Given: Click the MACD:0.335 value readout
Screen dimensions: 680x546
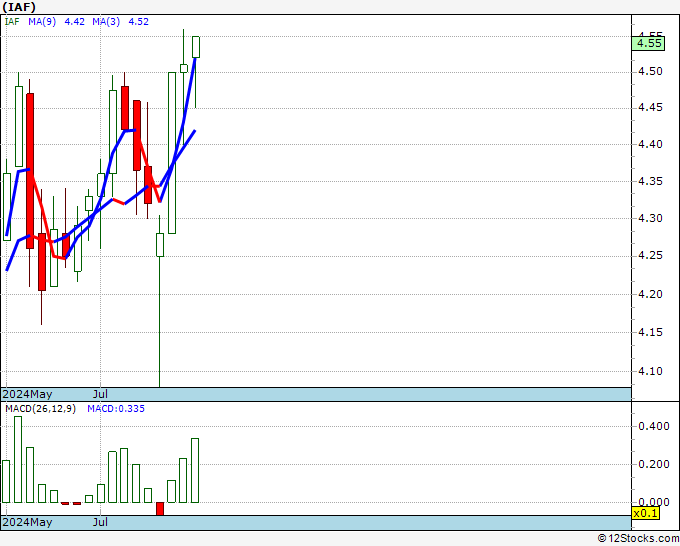Looking at the screenshot, I should (116, 409).
